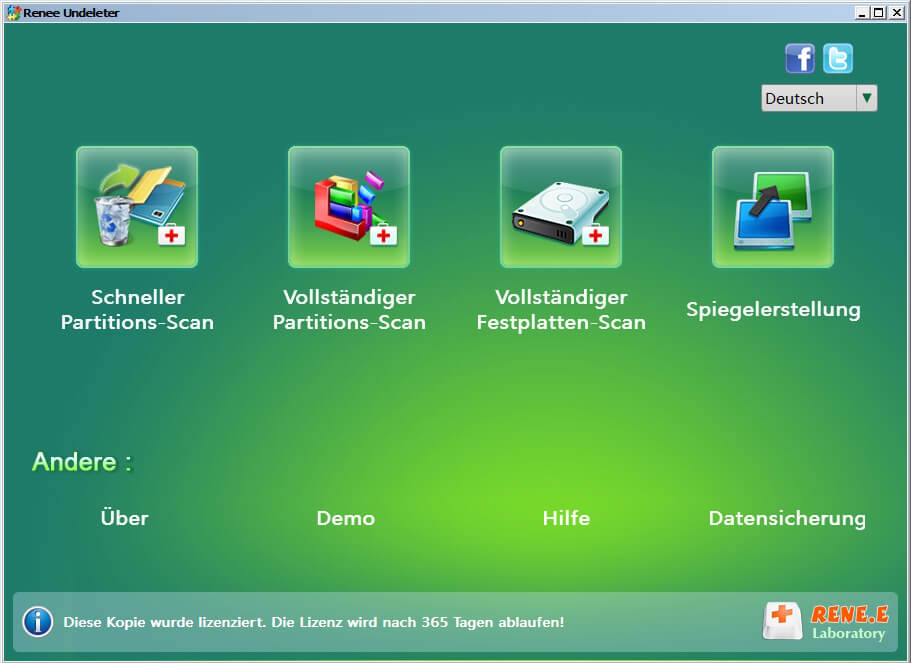The height and width of the screenshot is (663, 911).
Task: Open the Schneller Partitions-Scan recycle bin icon
Action: point(137,207)
